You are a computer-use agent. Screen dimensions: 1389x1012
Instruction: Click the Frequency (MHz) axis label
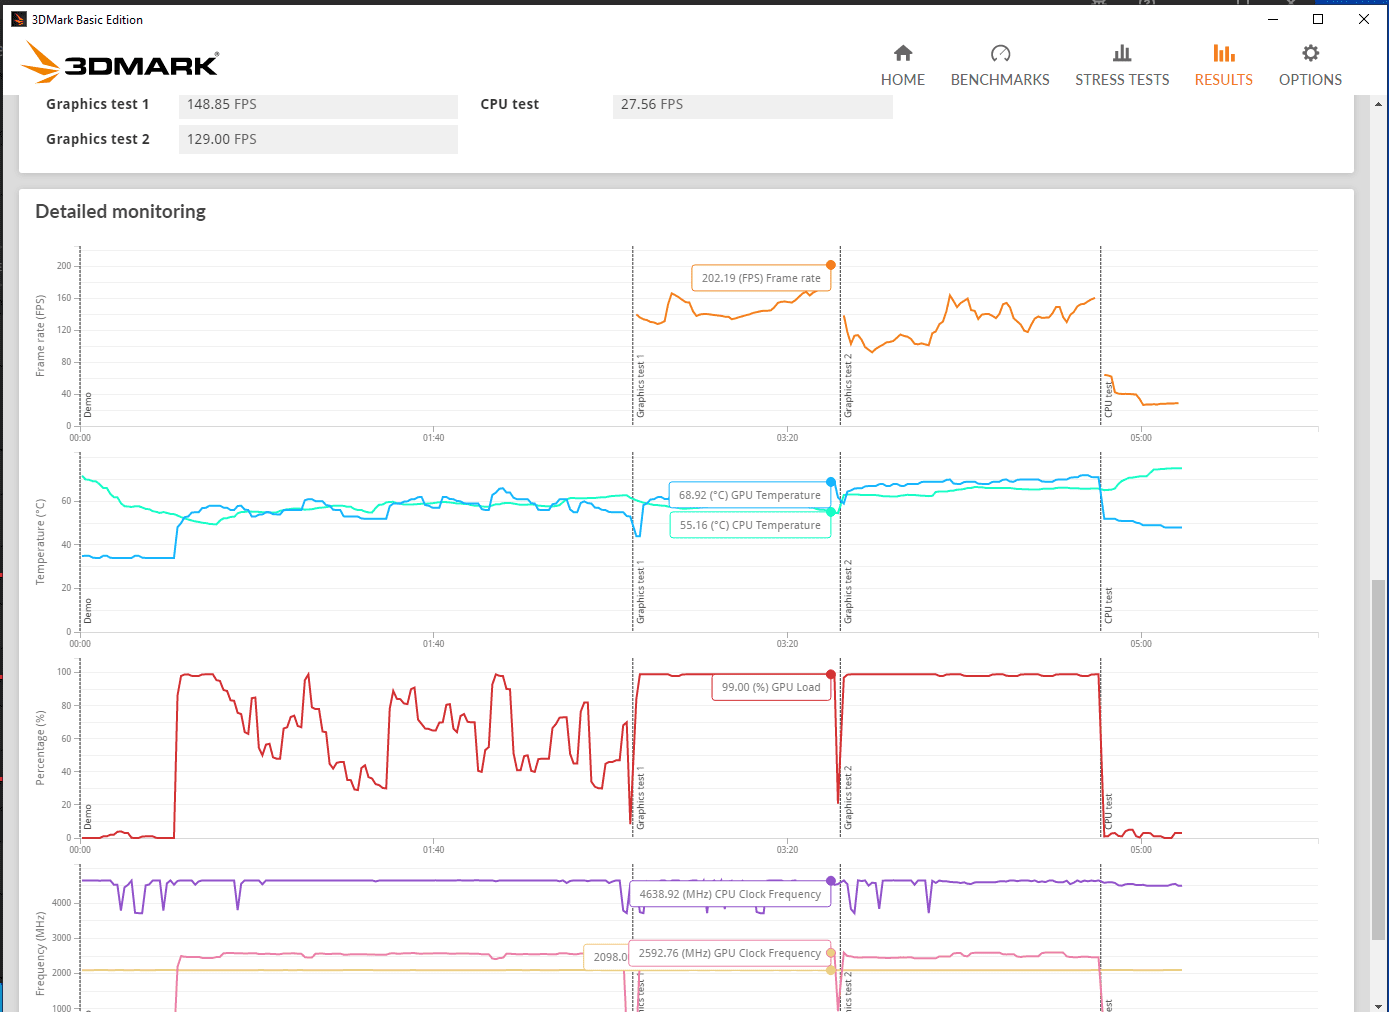click(41, 953)
